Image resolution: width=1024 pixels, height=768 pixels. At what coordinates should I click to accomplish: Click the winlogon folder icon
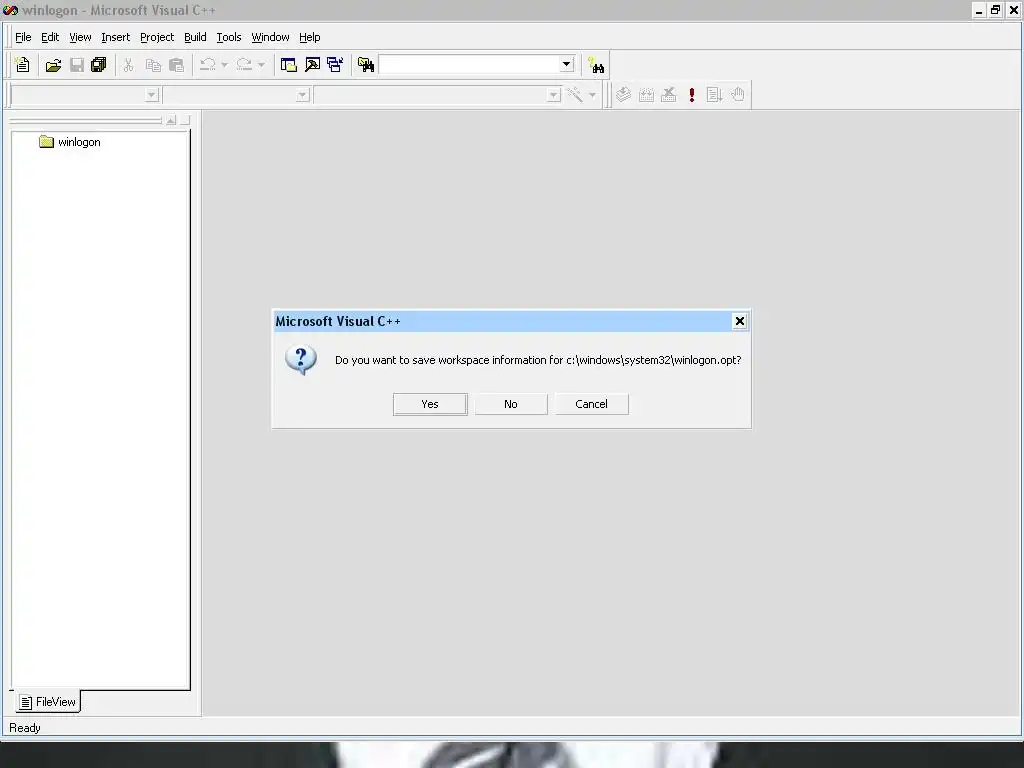pos(46,142)
